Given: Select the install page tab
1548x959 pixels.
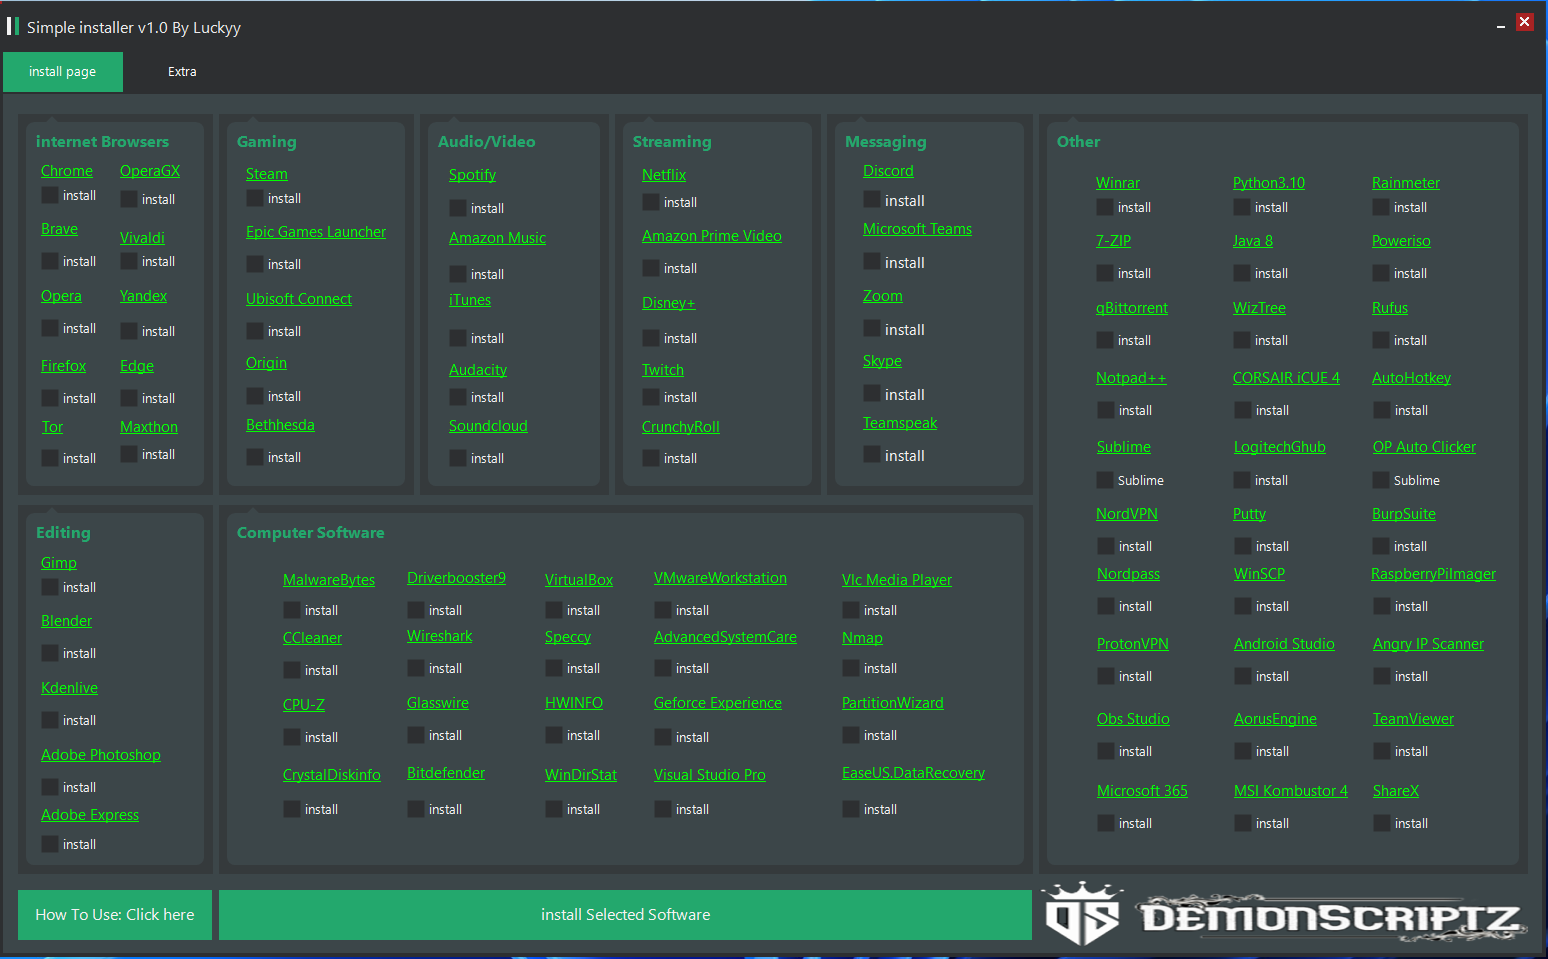Looking at the screenshot, I should point(63,72).
